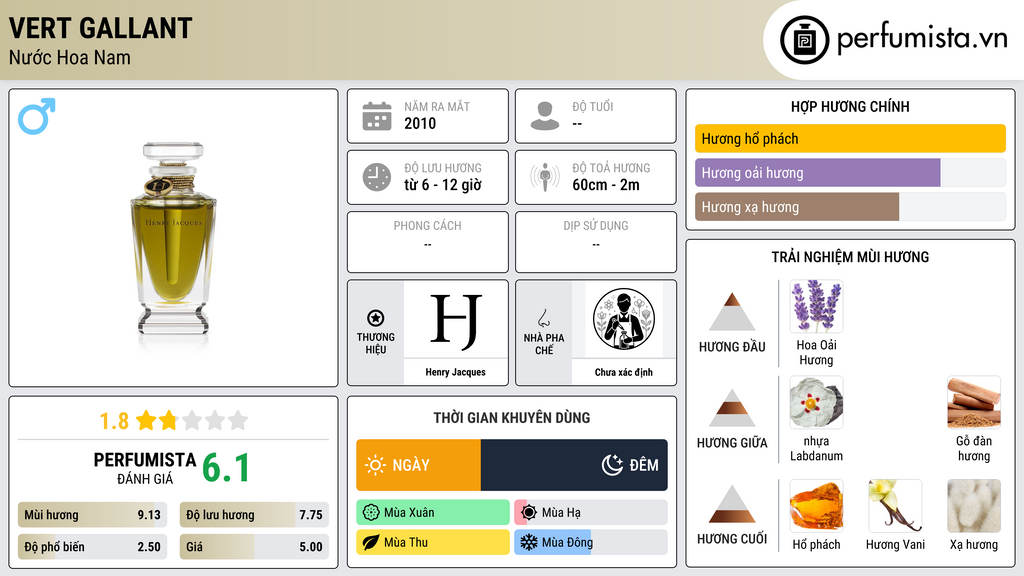Click the blue male gender symbol

tap(37, 116)
